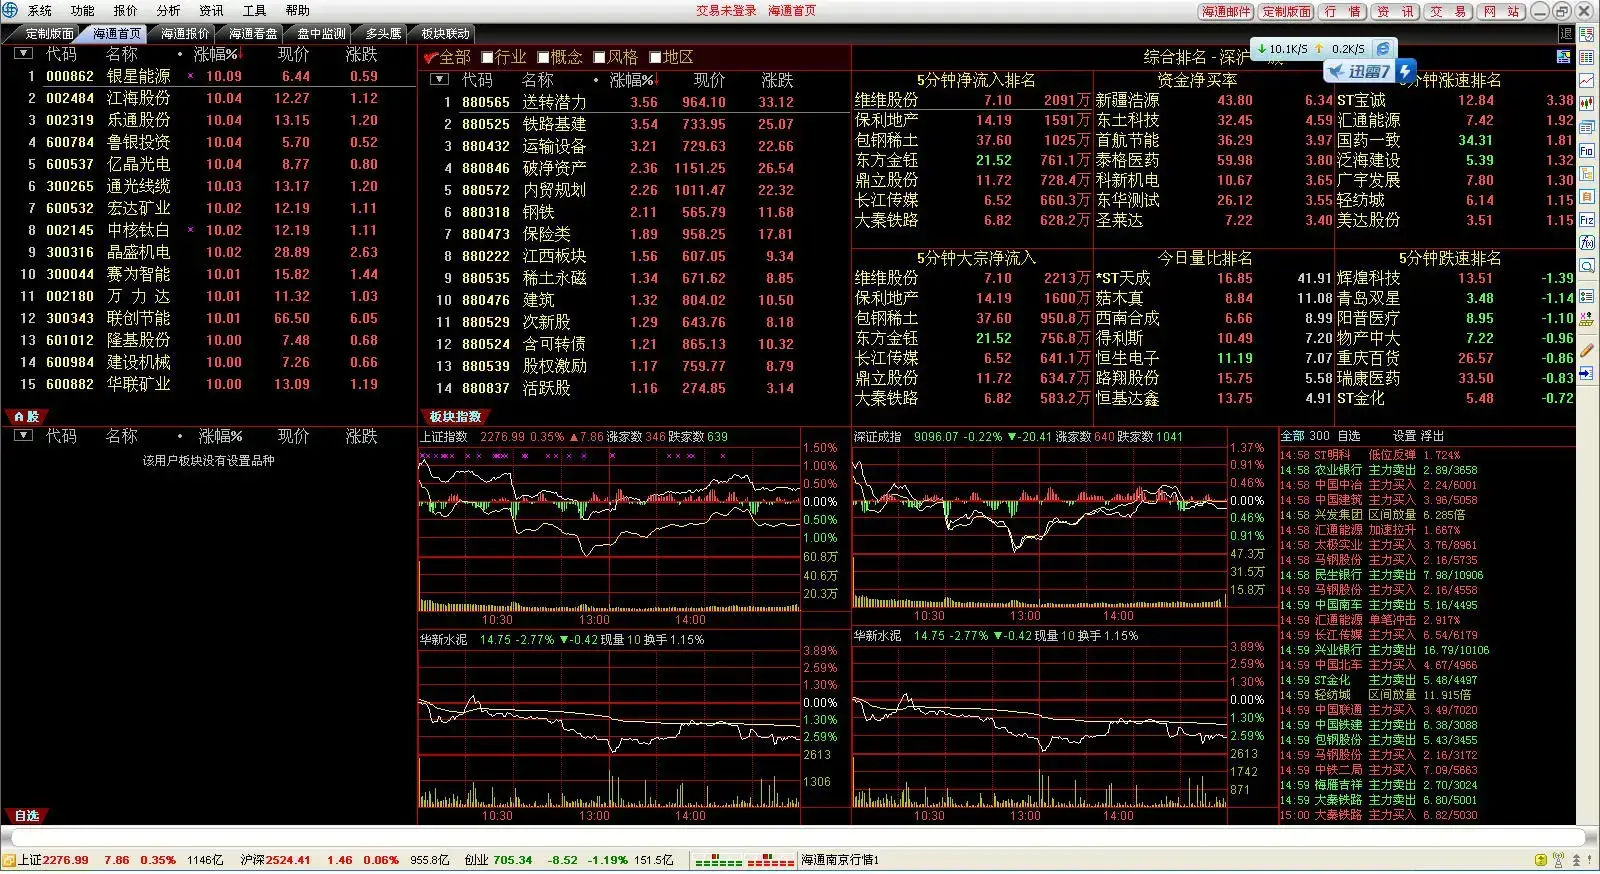Click the lock icon beside 上证 in status bar

(x=9, y=860)
